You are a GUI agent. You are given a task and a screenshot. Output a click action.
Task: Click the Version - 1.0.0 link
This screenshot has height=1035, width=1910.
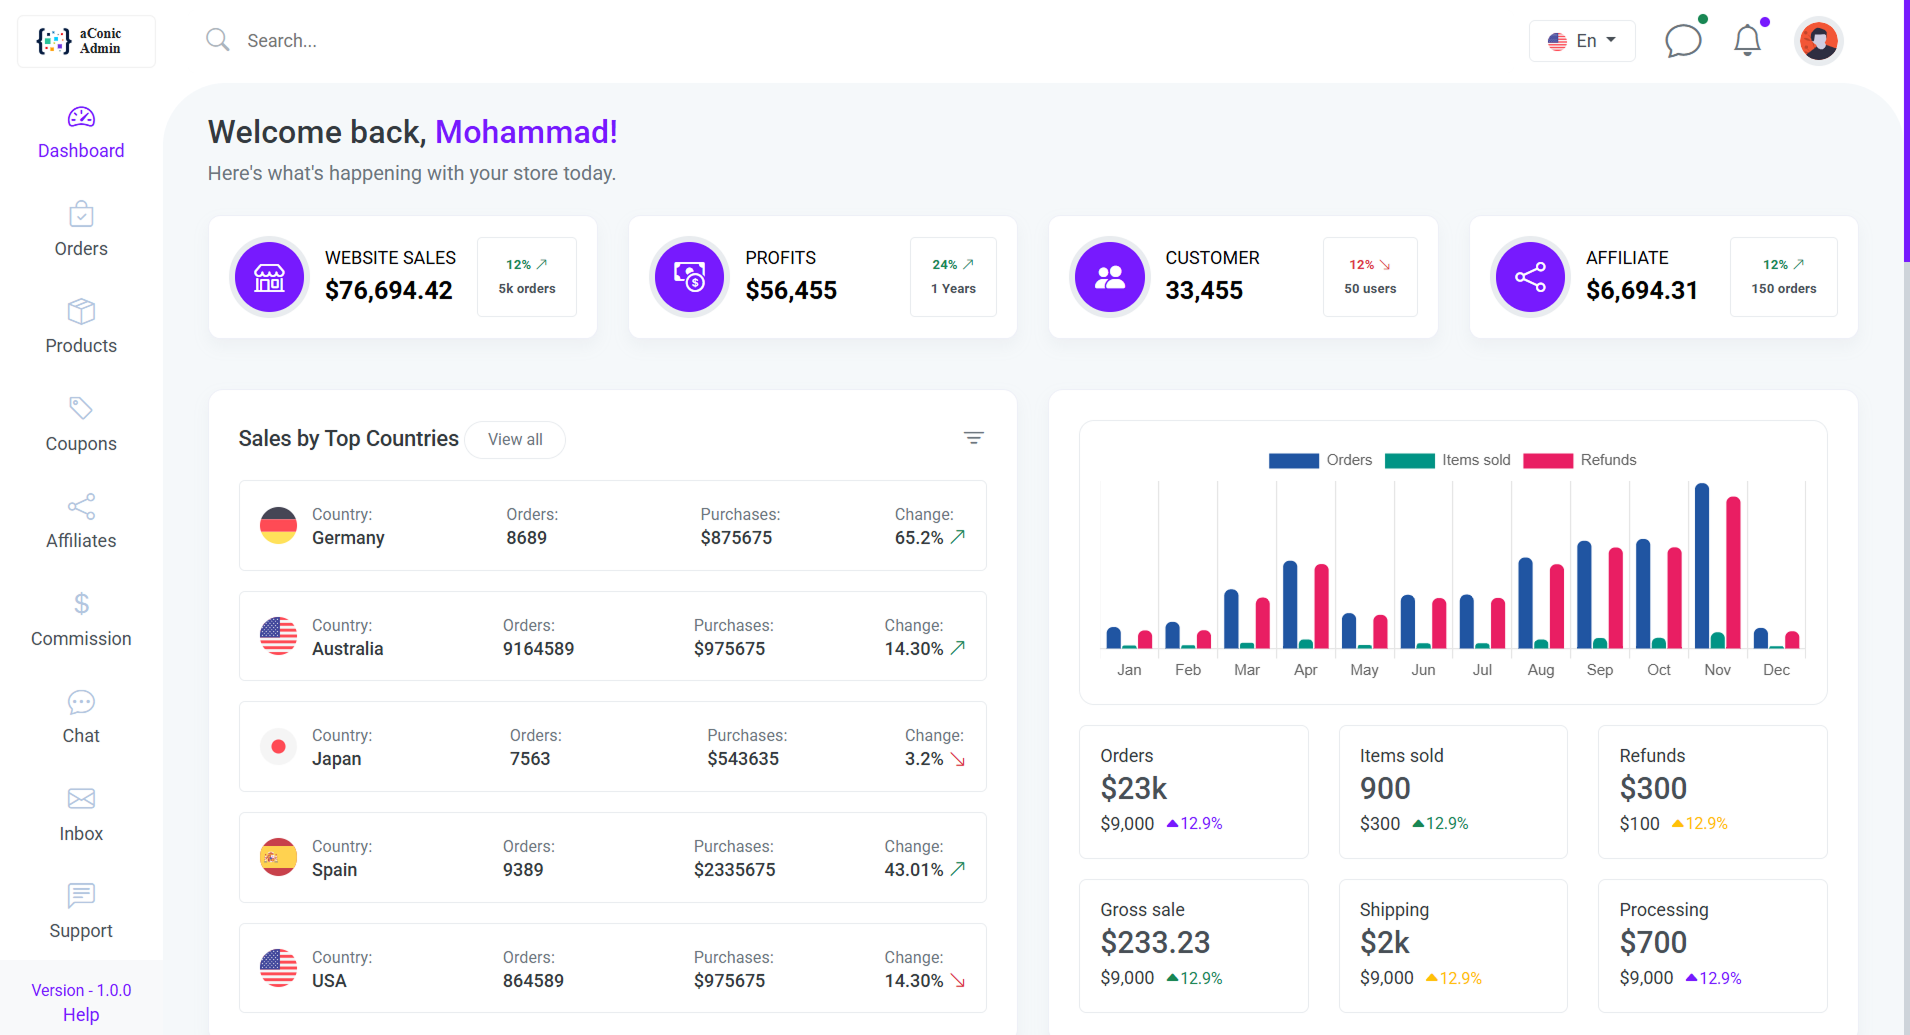coord(81,990)
